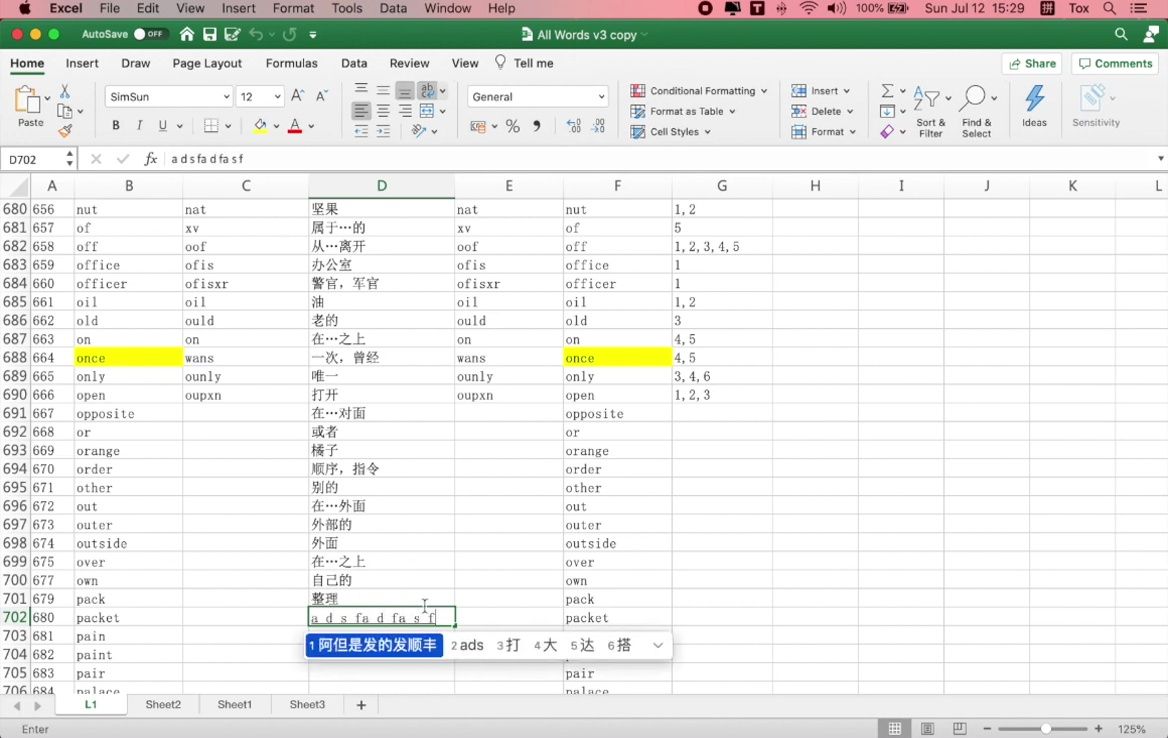Select IME candidate 2 ads
Viewport: 1168px width, 738px height.
coord(467,645)
